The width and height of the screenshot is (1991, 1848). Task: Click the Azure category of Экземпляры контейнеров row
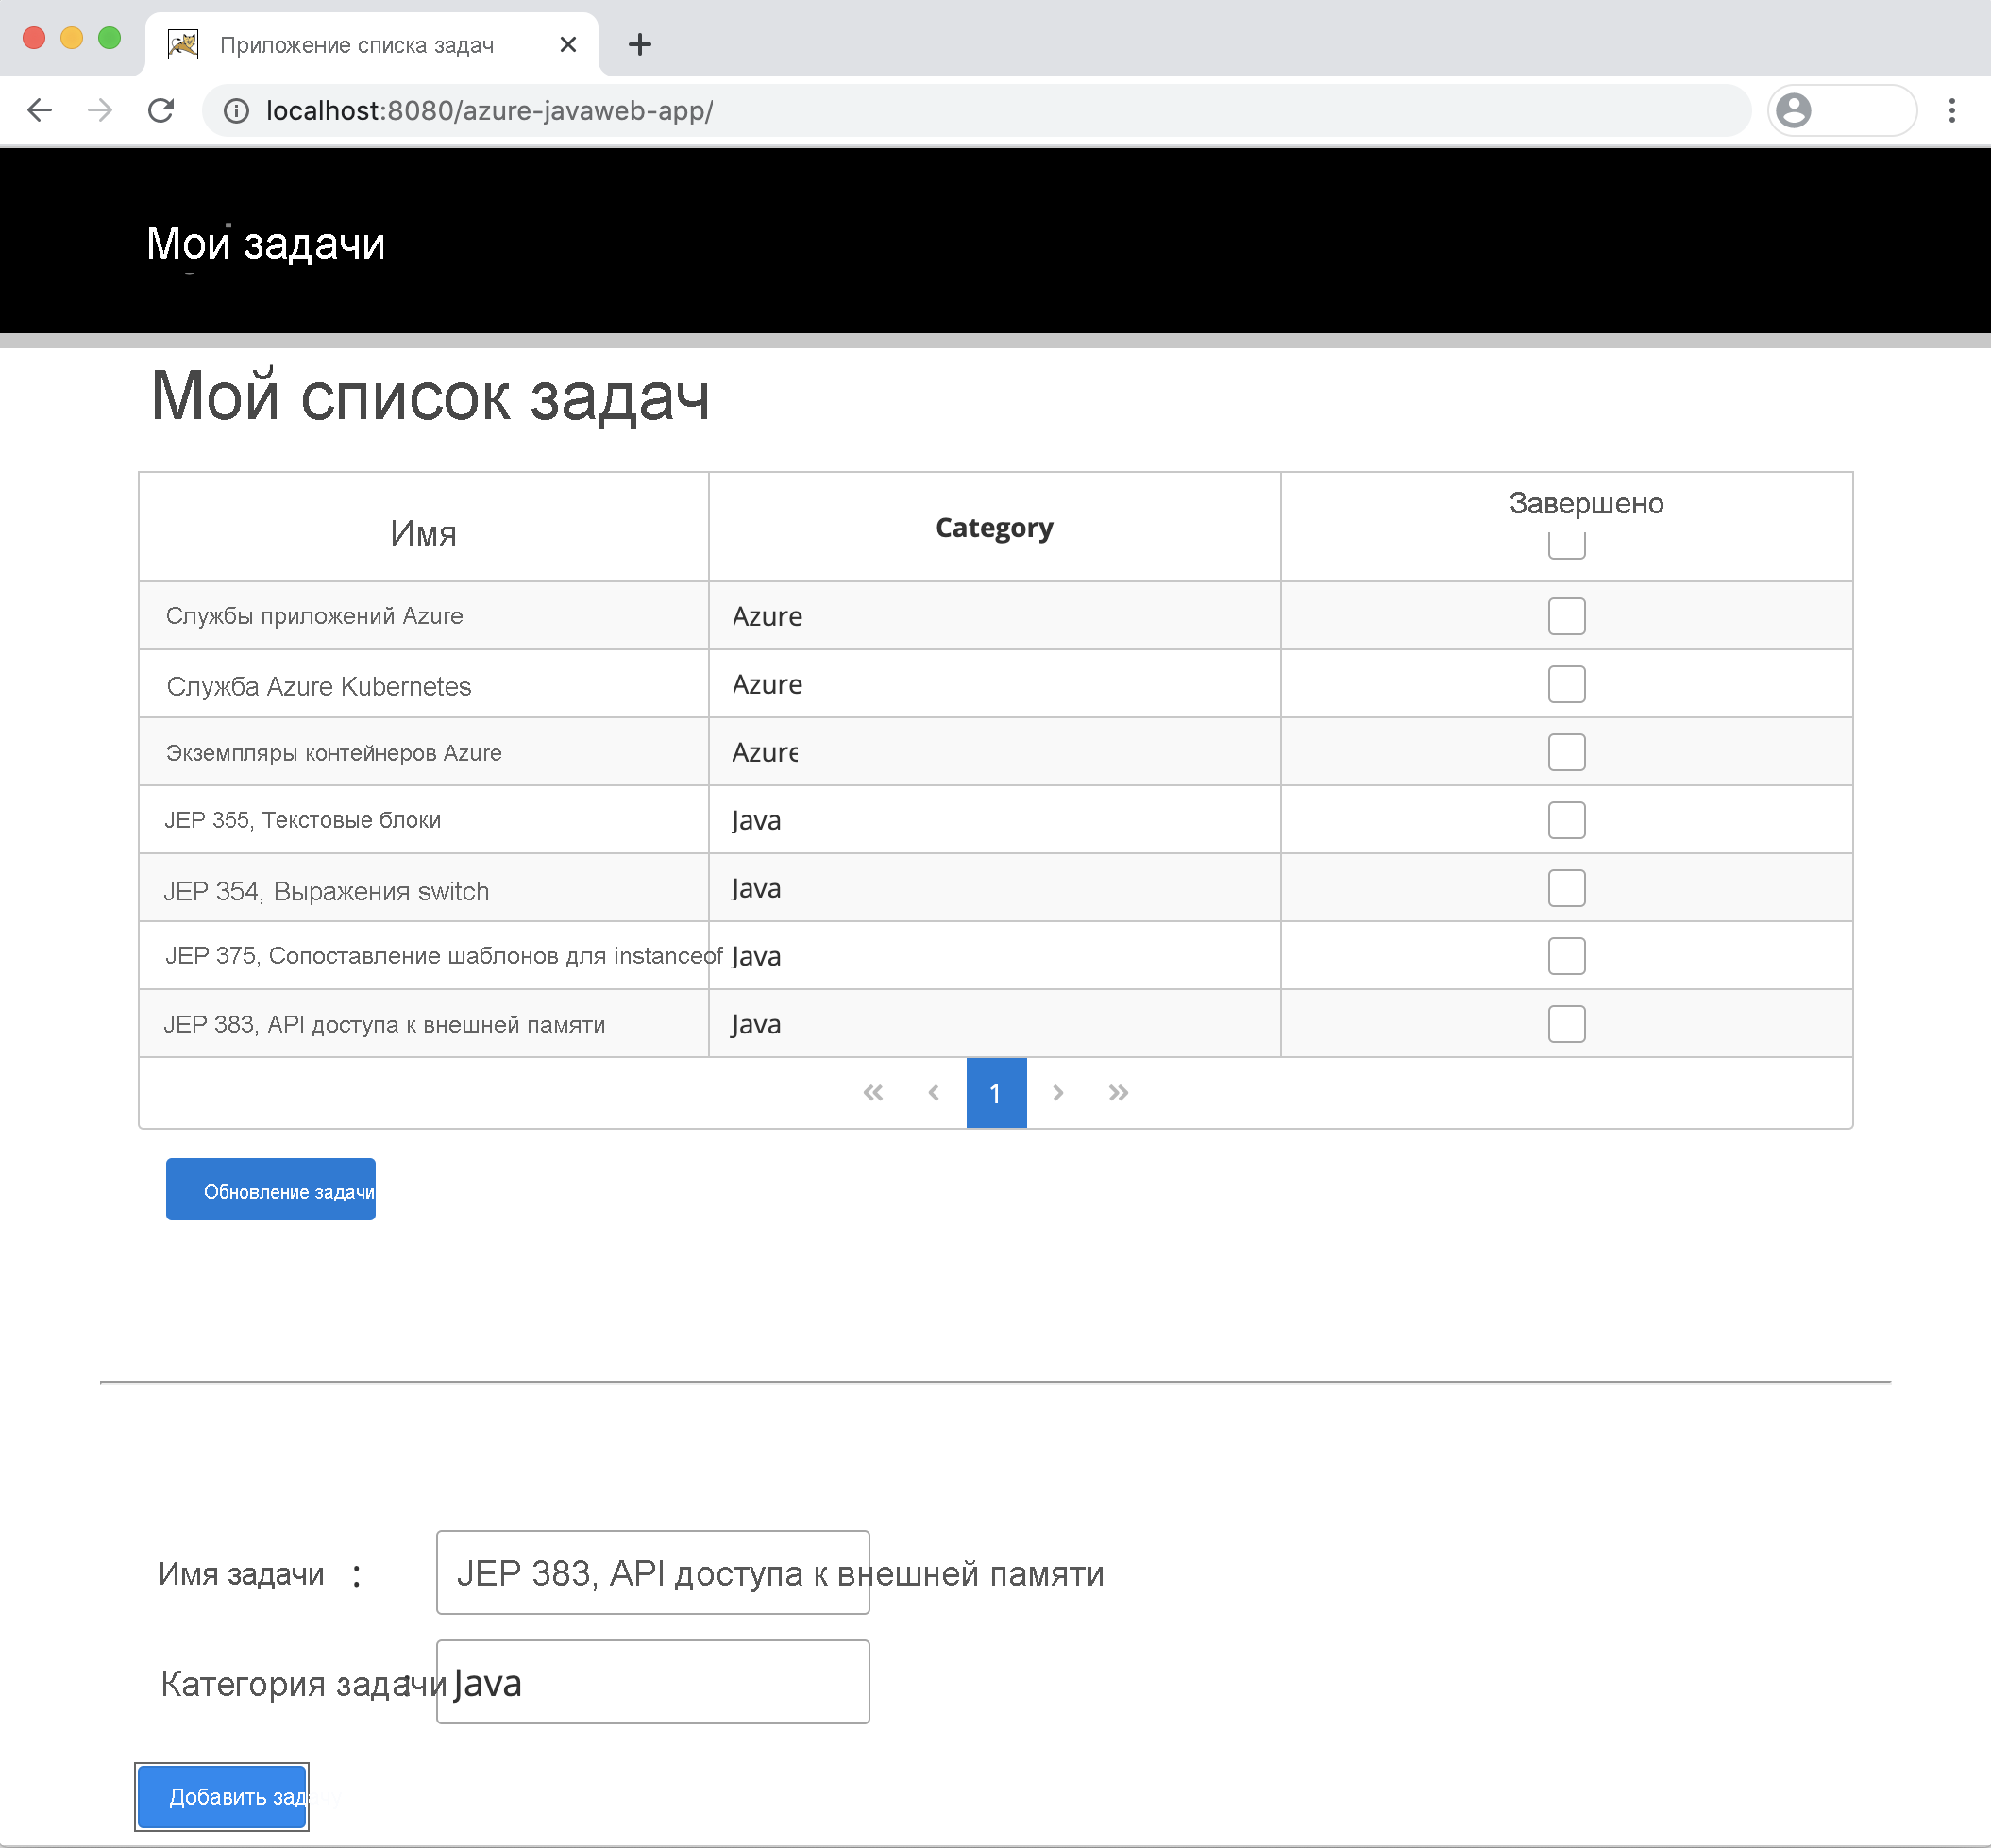click(765, 752)
